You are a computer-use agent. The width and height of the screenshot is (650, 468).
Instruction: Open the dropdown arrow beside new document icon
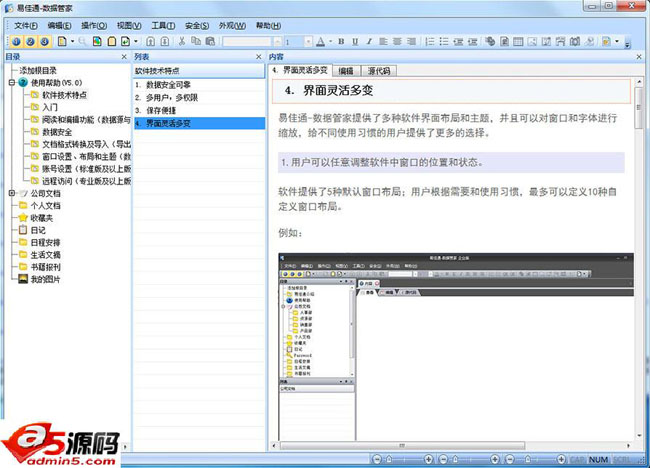point(73,41)
